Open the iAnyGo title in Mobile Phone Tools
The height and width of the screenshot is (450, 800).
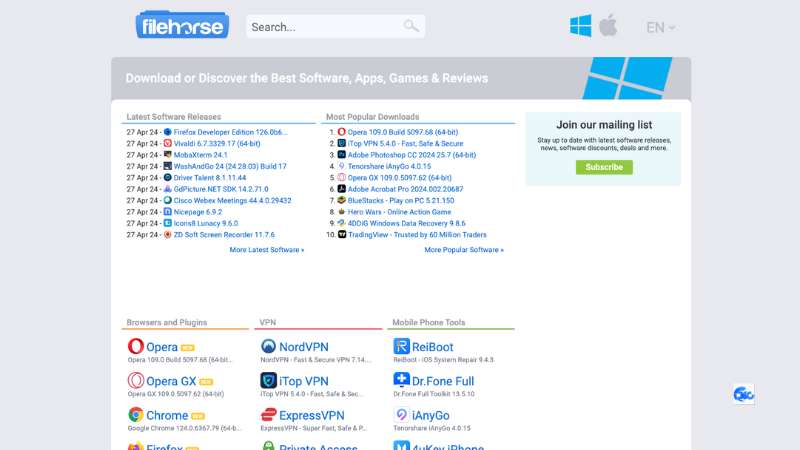point(431,415)
